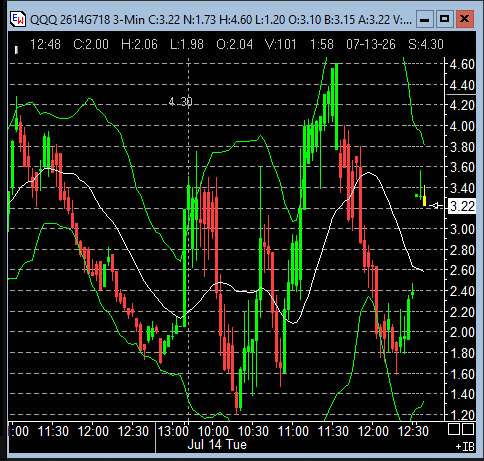The height and width of the screenshot is (461, 484).
Task: Click the 3.80 price axis label
Action: (462, 147)
